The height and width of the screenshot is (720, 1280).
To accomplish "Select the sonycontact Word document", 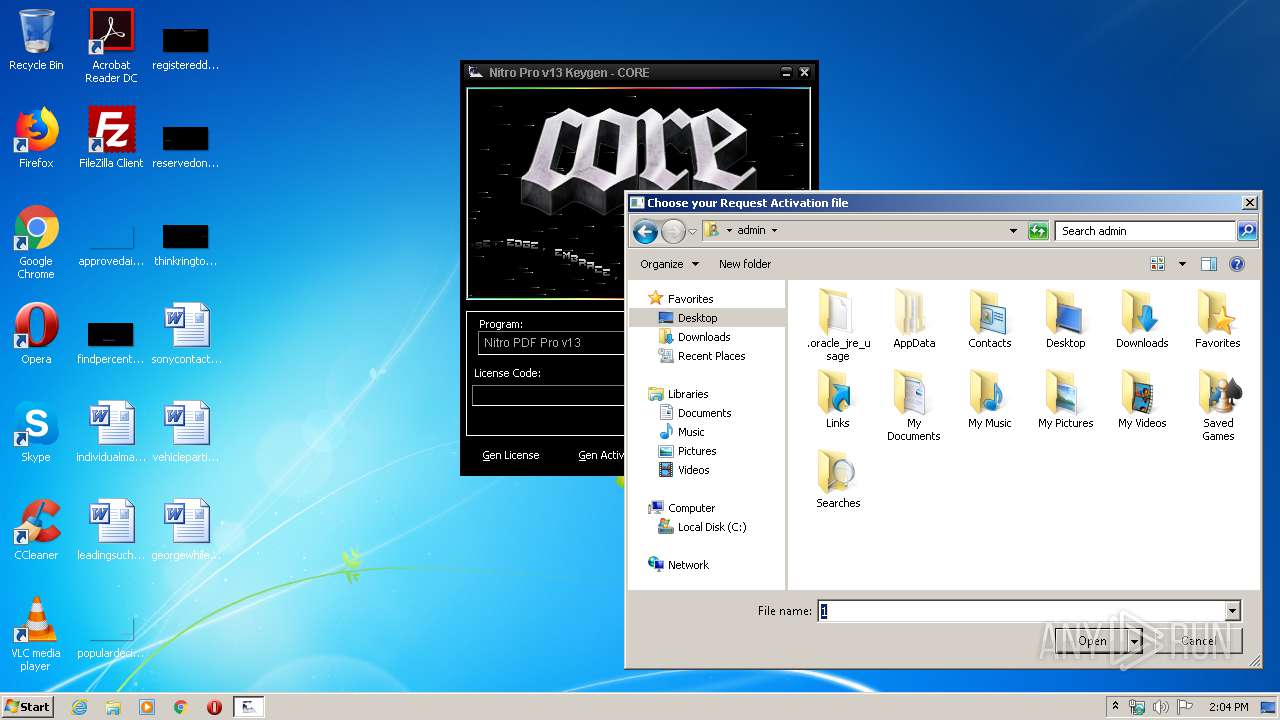I will click(x=187, y=334).
